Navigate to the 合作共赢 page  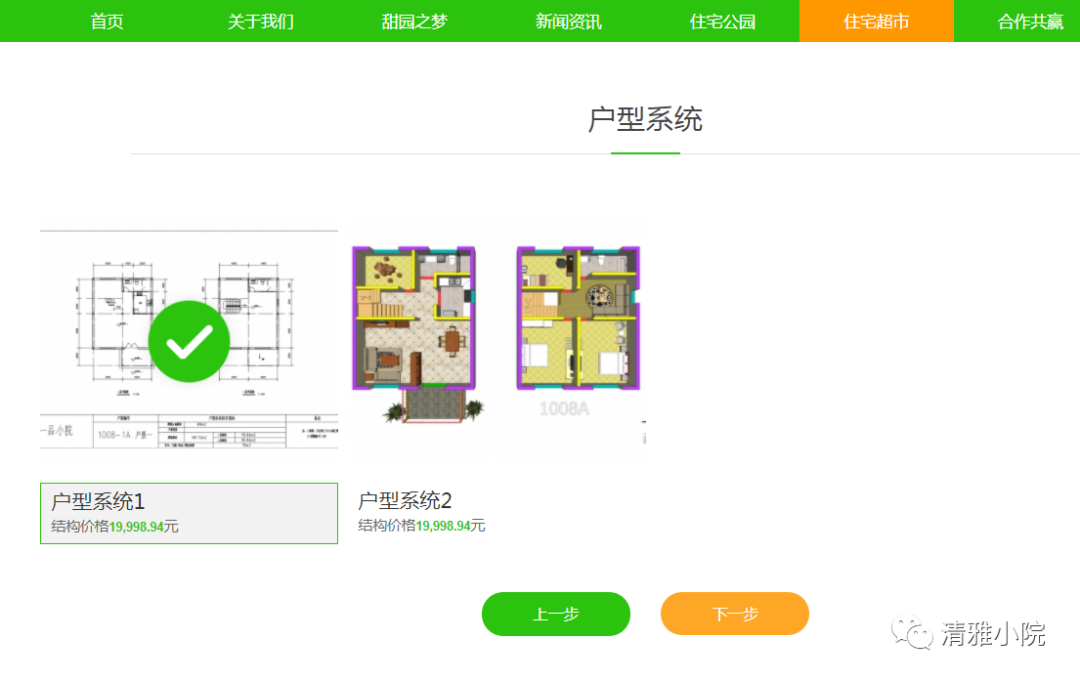[x=1030, y=21]
